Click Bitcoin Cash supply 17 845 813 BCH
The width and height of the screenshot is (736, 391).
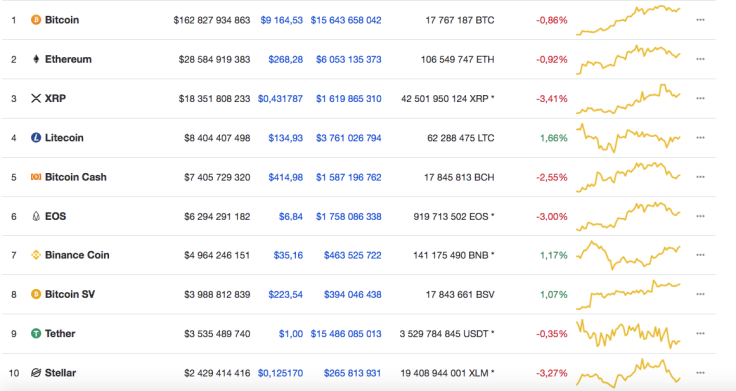tap(459, 177)
